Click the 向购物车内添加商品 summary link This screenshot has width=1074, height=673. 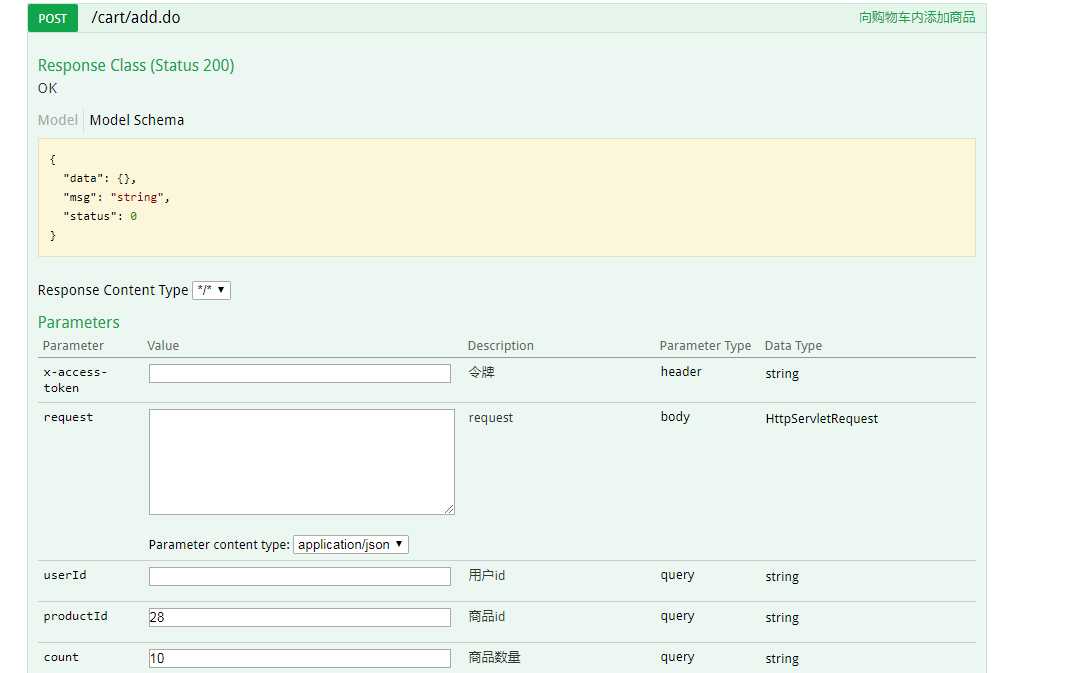[x=917, y=17]
